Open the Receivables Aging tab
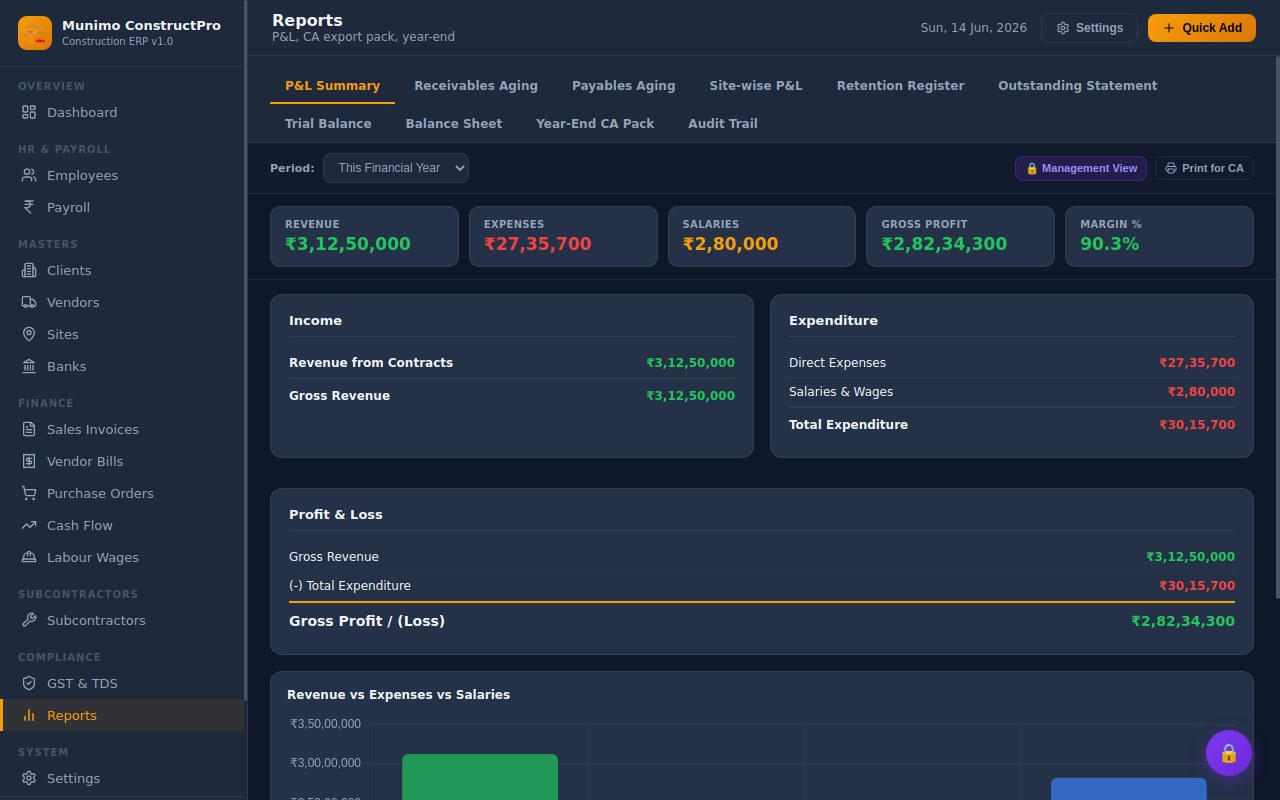Image resolution: width=1280 pixels, height=800 pixels. point(476,86)
